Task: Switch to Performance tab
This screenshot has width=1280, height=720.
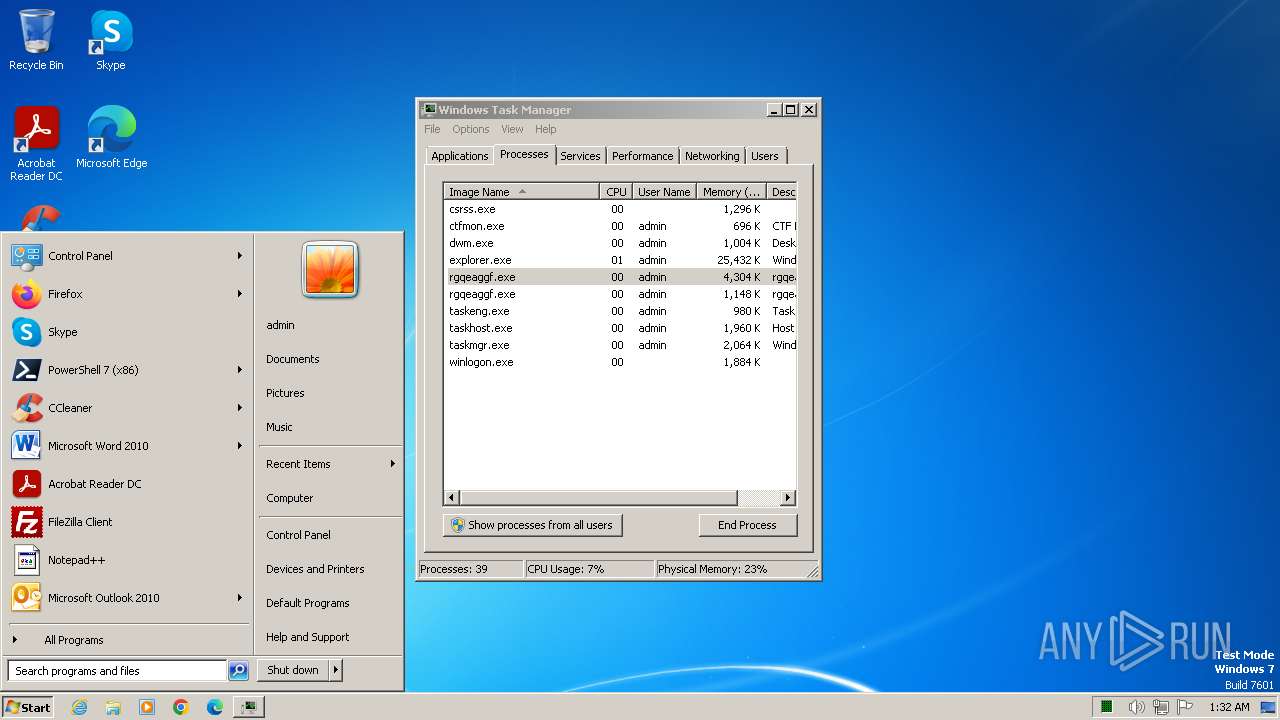Action: click(642, 156)
